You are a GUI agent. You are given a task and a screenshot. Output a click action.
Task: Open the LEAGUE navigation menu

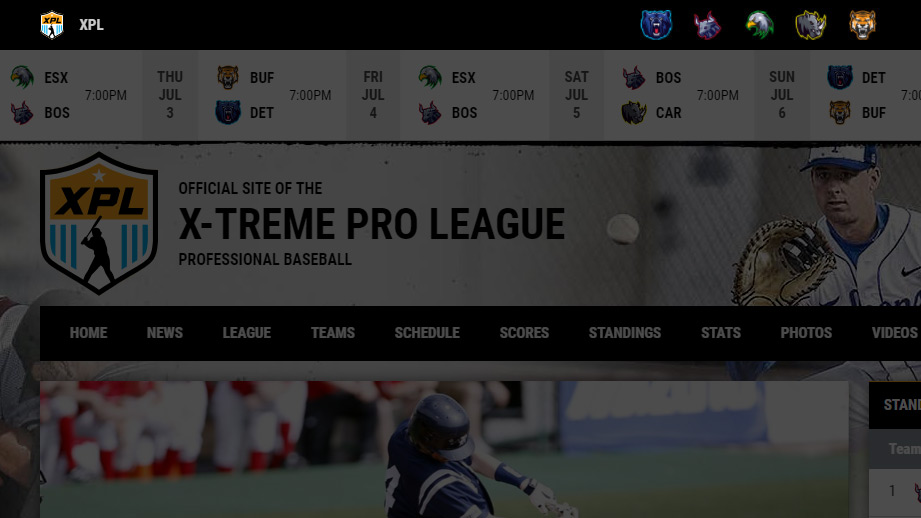247,333
